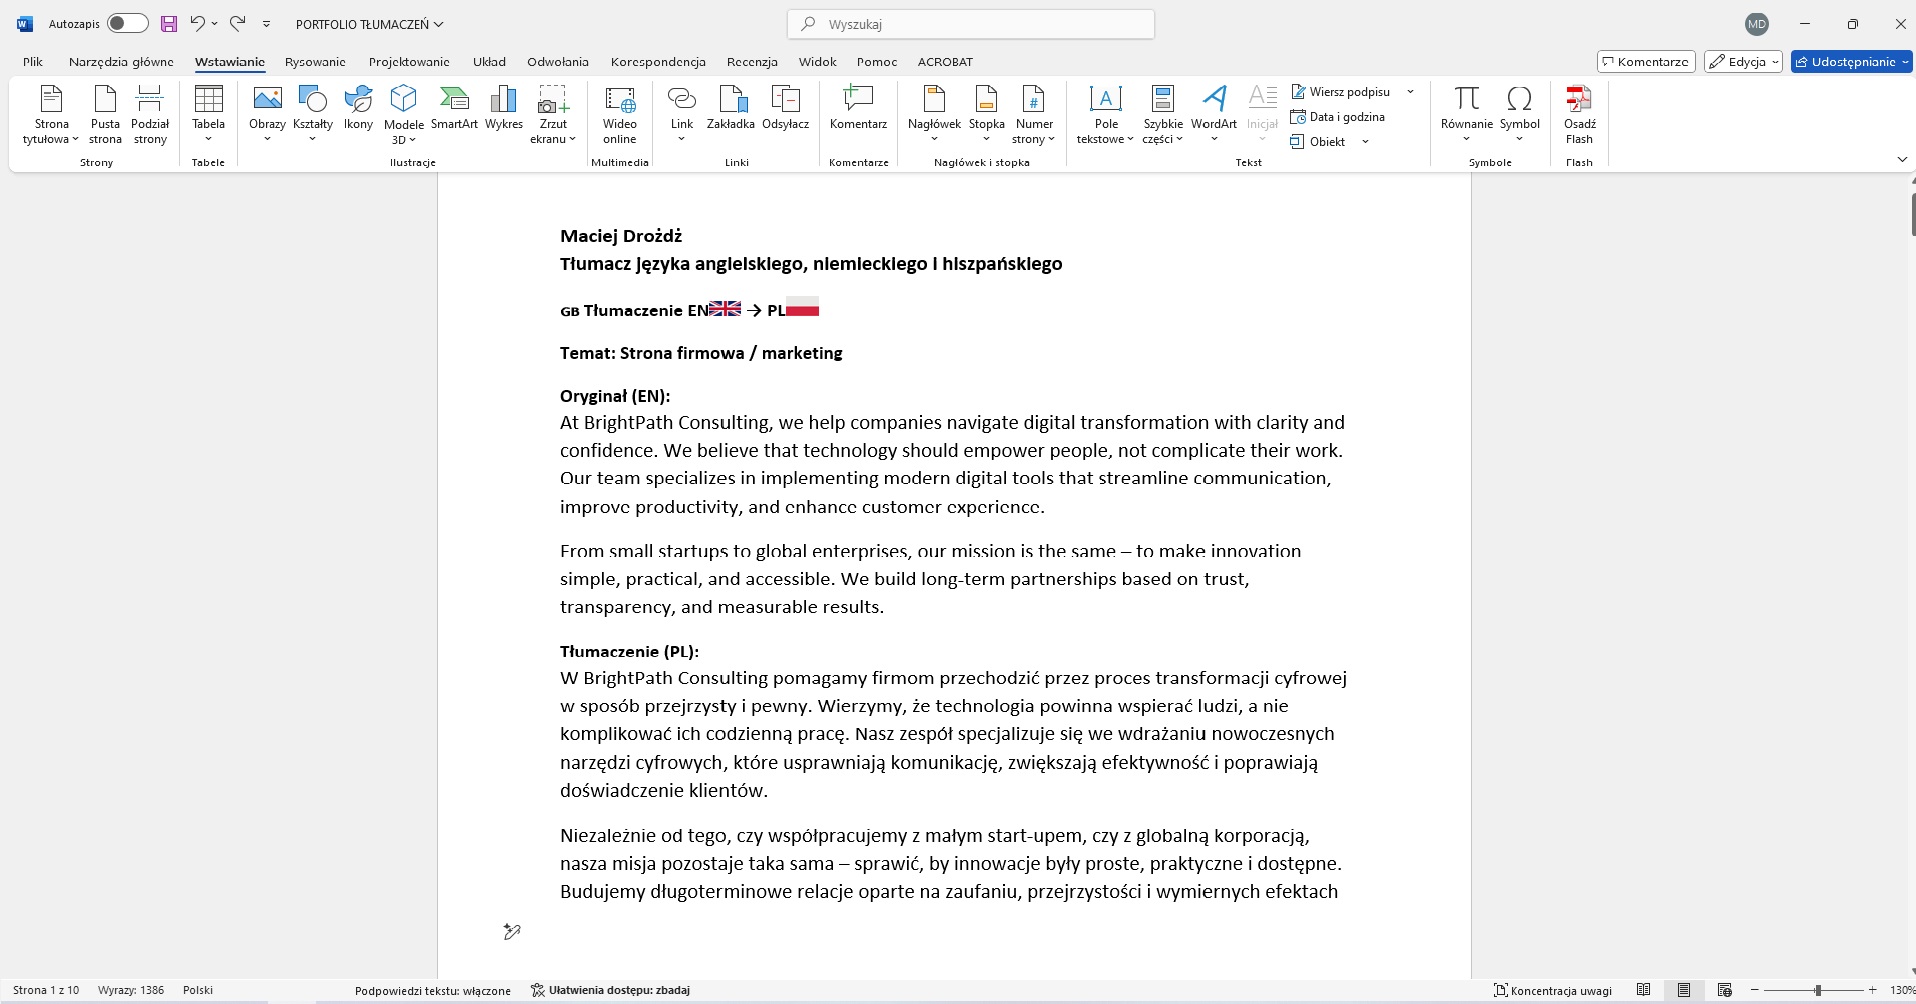Insert a special character with Symbol
The image size is (1916, 1004).
point(1519,115)
